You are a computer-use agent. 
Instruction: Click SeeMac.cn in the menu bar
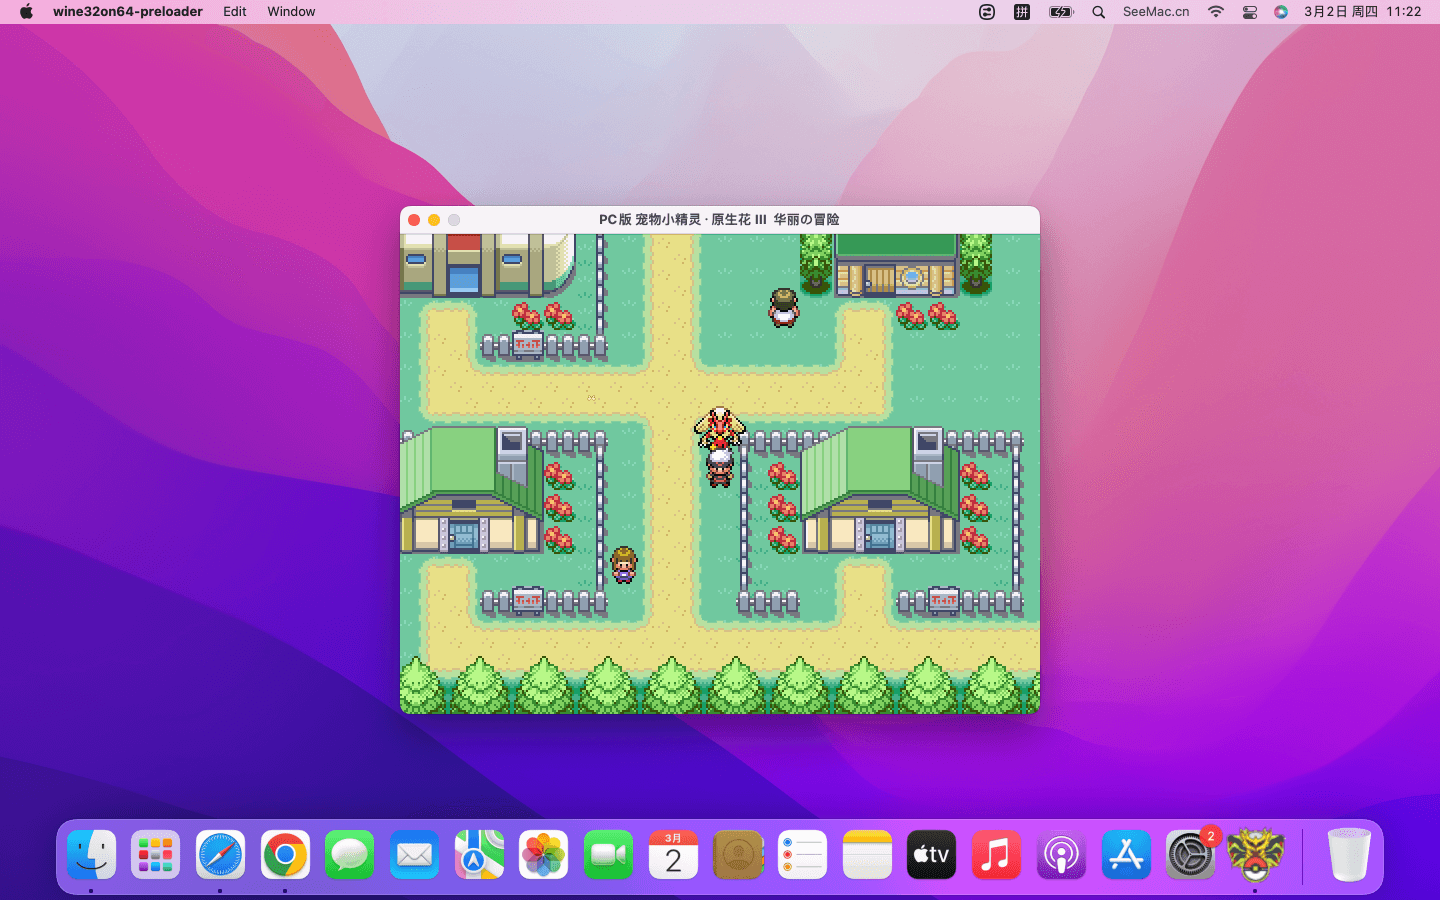click(x=1156, y=12)
